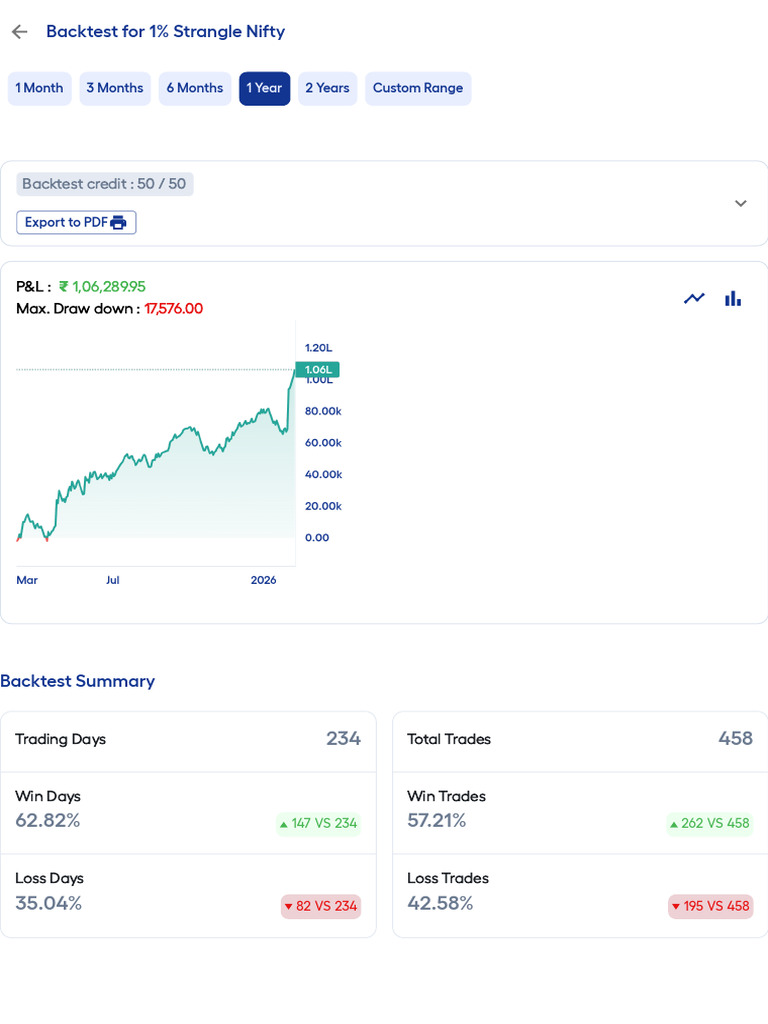The image size is (768, 1024).
Task: Click the Jul label on chart axis
Action: (x=112, y=580)
